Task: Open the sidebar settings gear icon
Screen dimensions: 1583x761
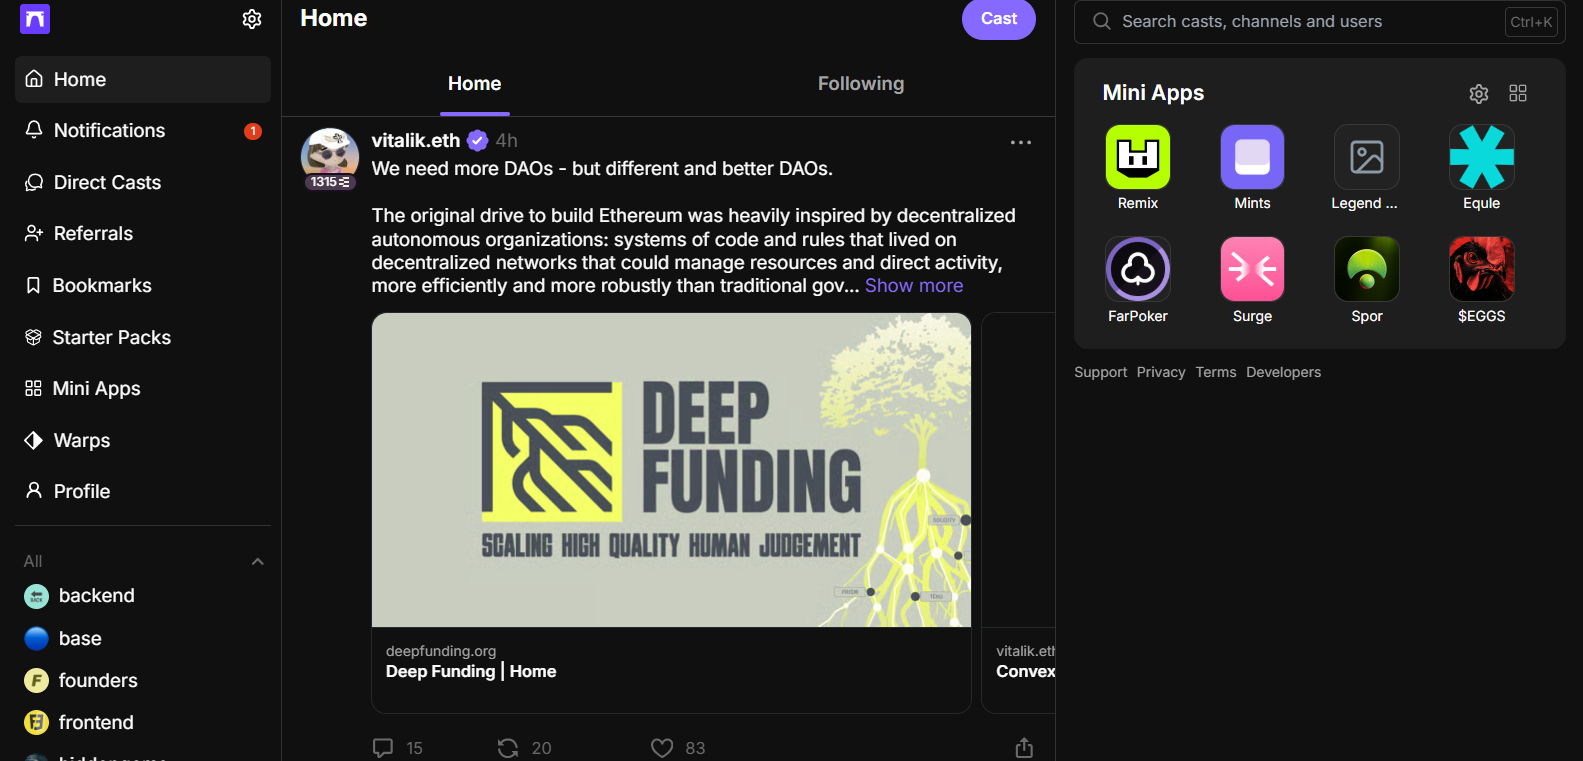Action: 252,19
